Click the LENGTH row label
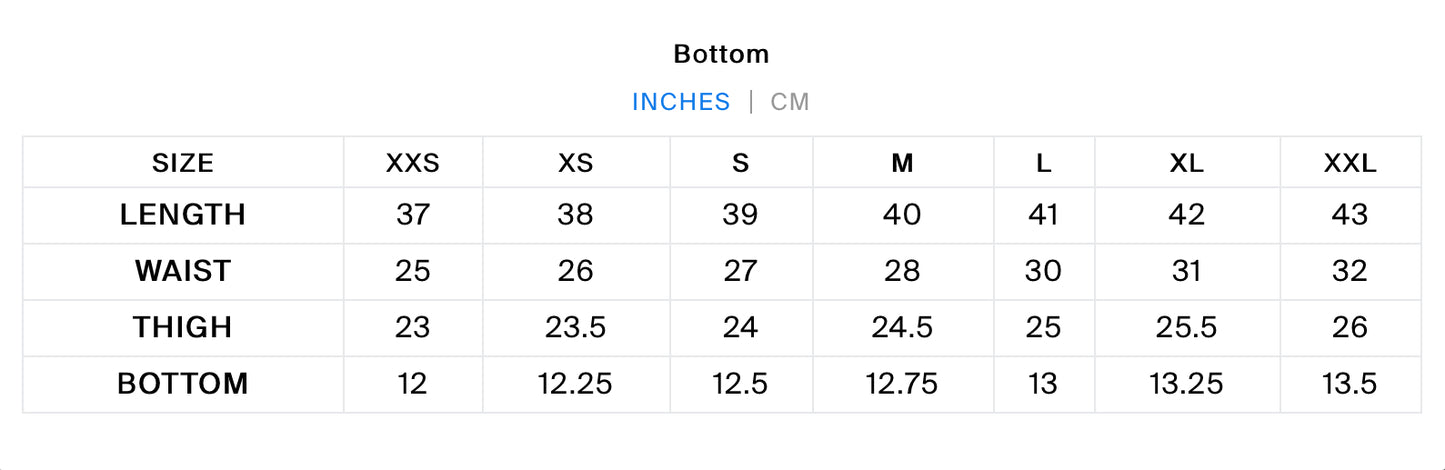This screenshot has width=1445, height=470. click(183, 215)
